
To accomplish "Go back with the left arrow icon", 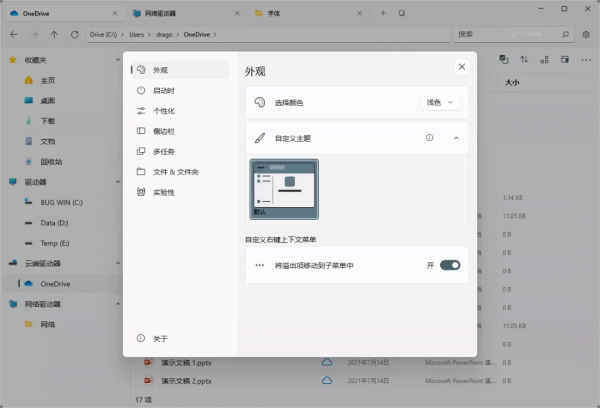I will [x=14, y=34].
